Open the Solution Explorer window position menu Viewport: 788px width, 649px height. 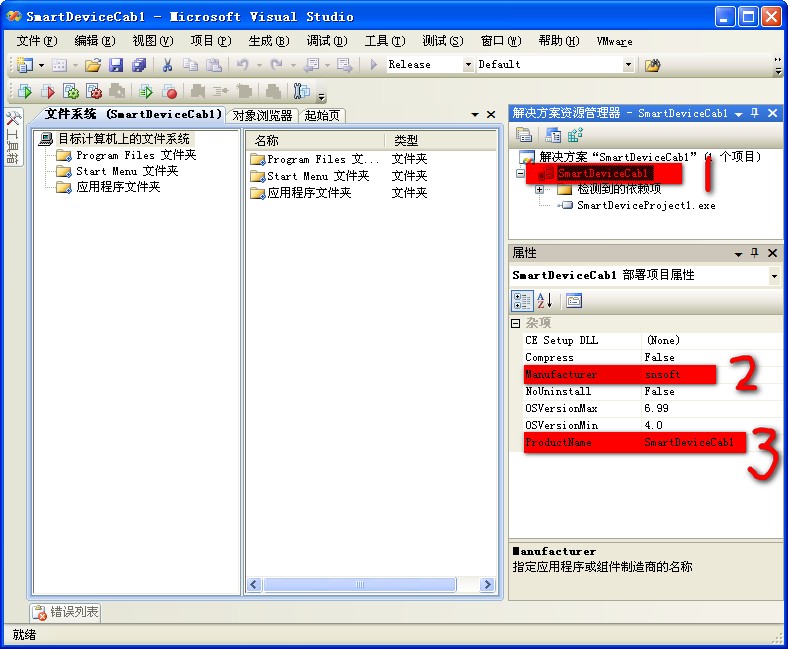click(x=738, y=114)
